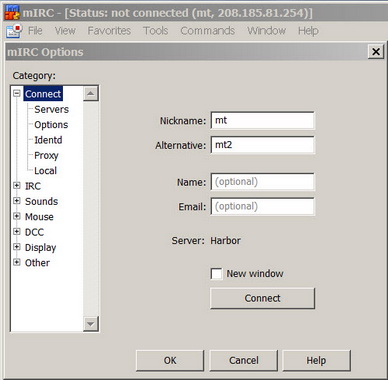Screen dimensions: 388x380
Task: Open the Window menu
Action: 266,31
